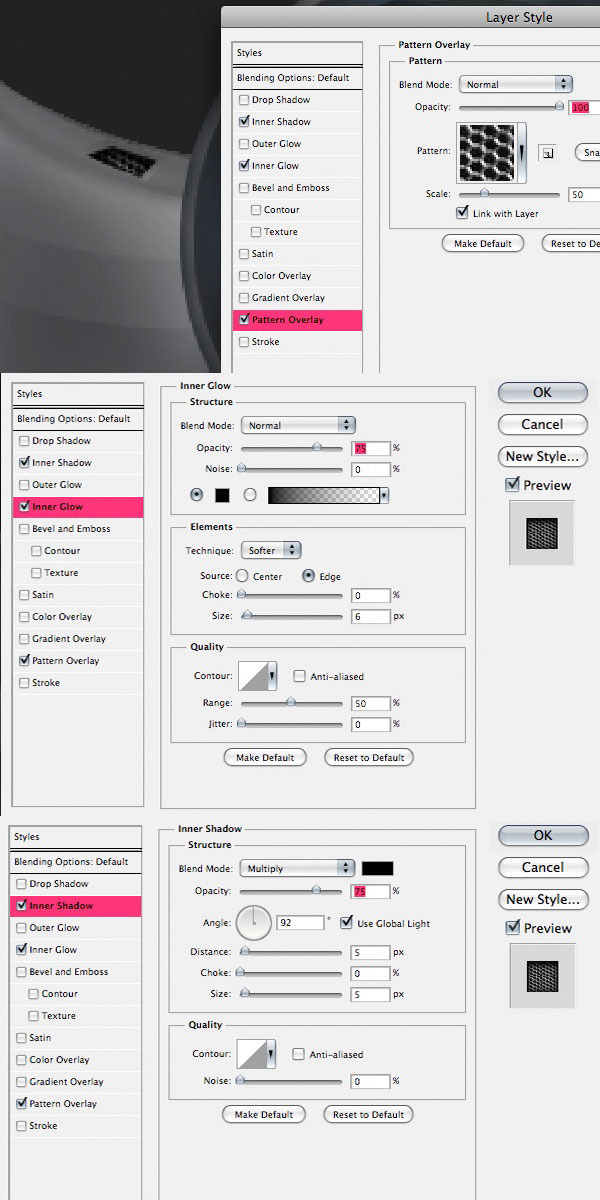600x1200 pixels.
Task: Expand the pattern picker arrow next to the swatch
Action: 521,151
